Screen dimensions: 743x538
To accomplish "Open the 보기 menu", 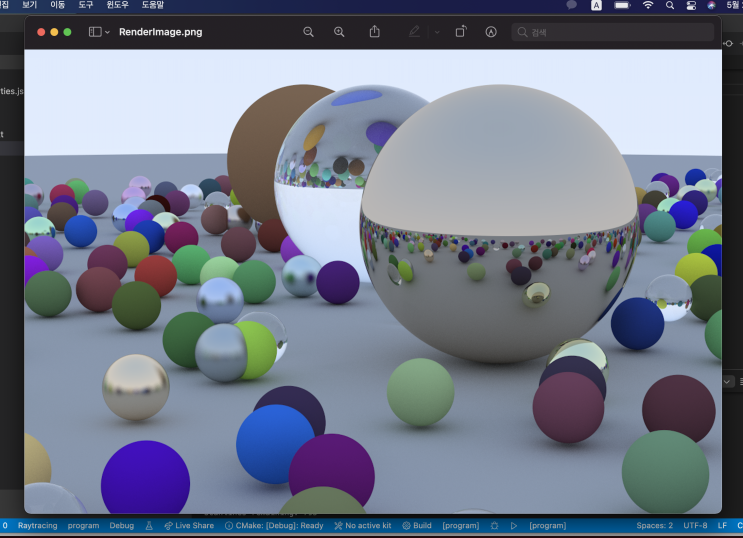I will click(29, 5).
